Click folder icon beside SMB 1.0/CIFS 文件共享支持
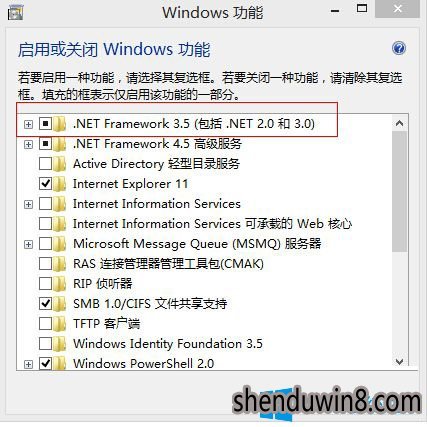427x427 pixels. 59,304
